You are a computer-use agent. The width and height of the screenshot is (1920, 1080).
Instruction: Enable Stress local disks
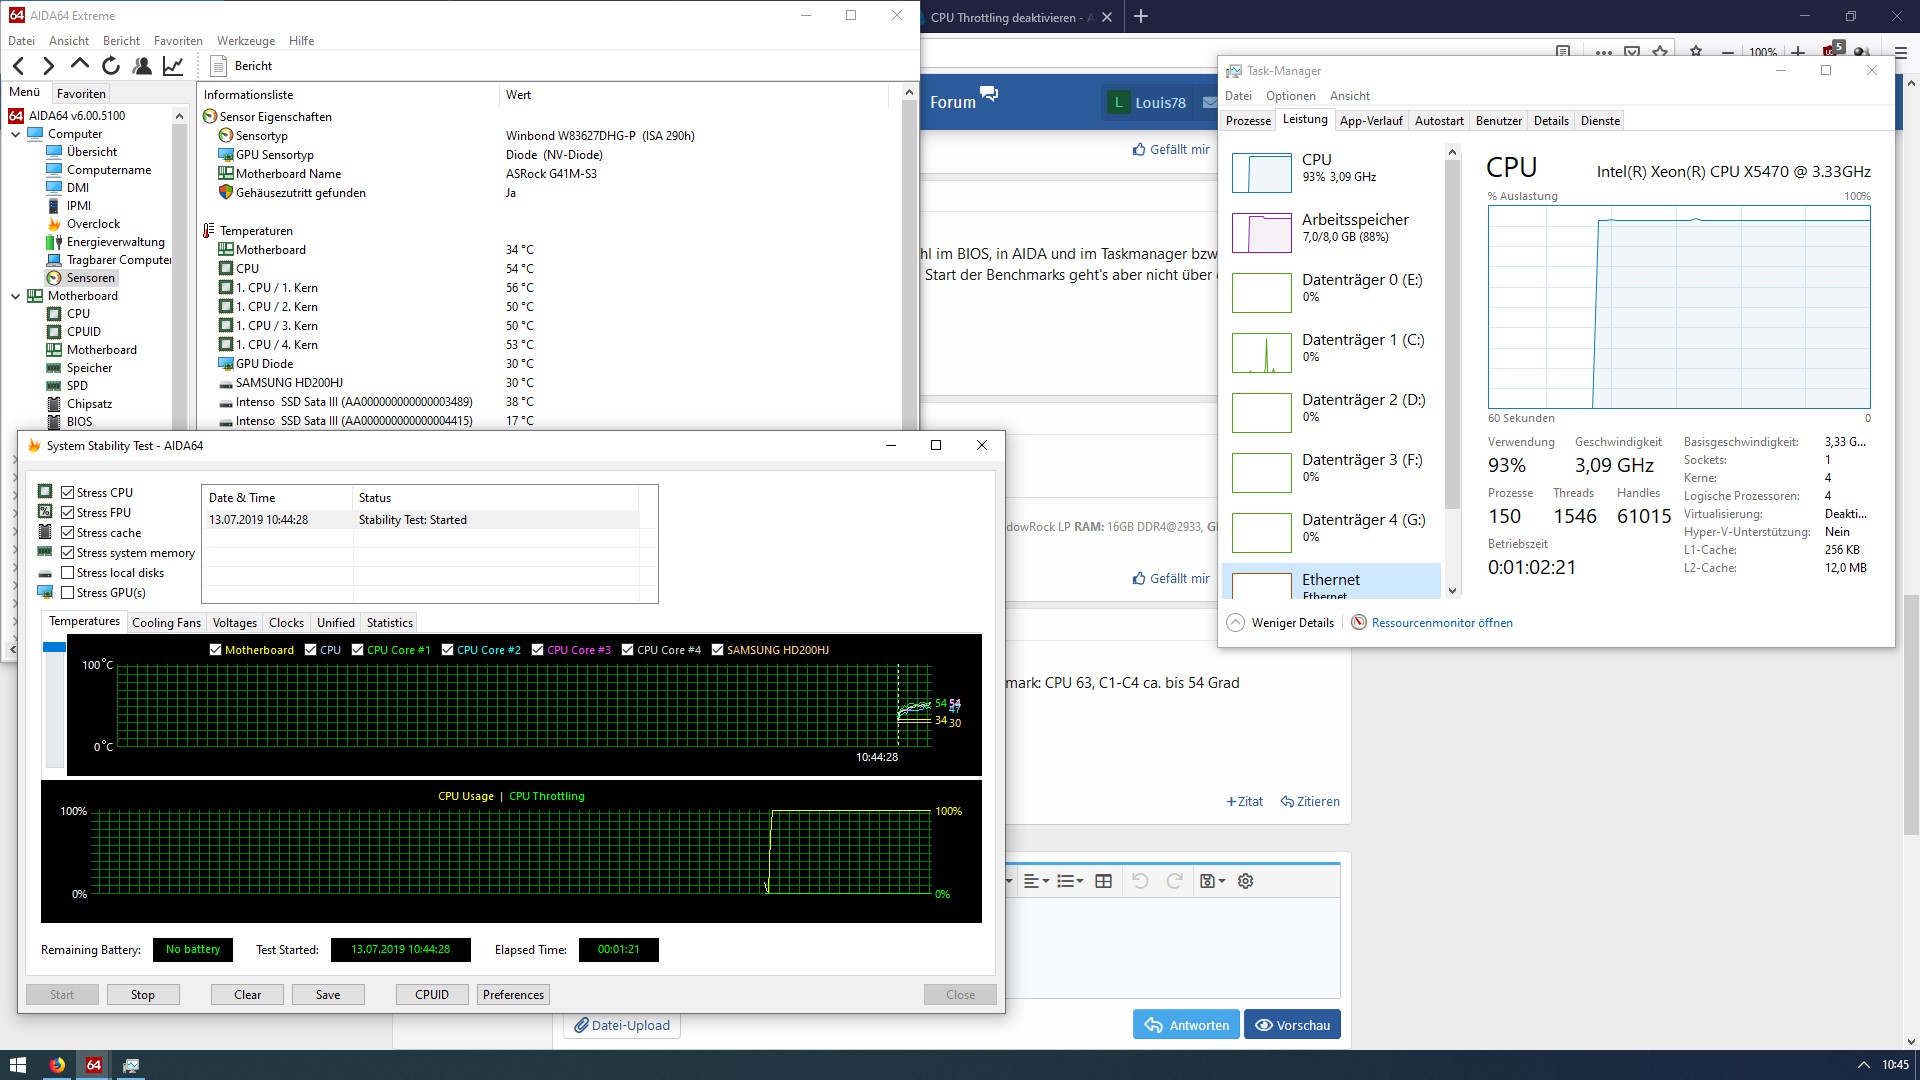[x=68, y=573]
